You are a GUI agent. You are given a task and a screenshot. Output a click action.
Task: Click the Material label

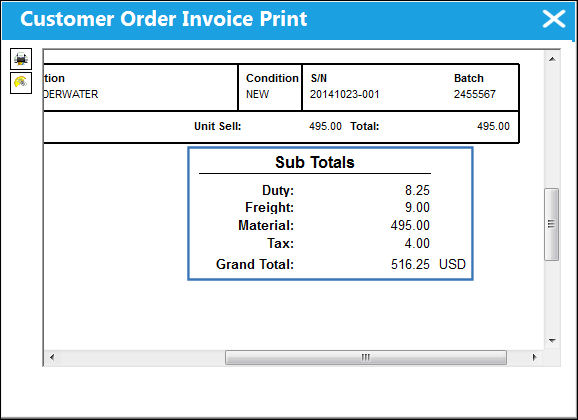coord(266,226)
